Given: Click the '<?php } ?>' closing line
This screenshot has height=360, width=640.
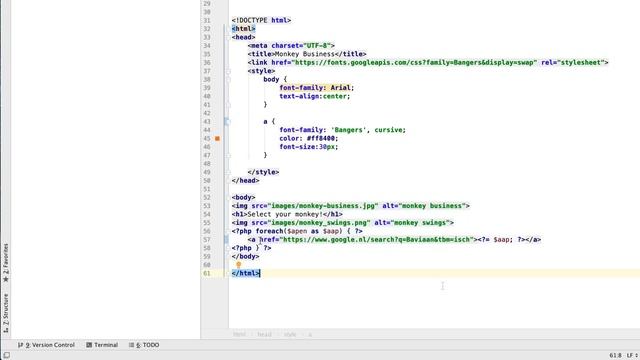Looking at the screenshot, I should pos(251,248).
